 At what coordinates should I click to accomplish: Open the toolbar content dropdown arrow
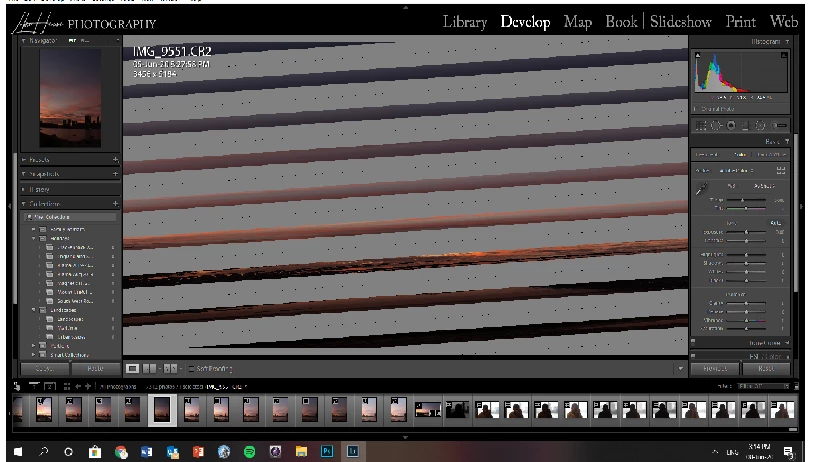680,368
